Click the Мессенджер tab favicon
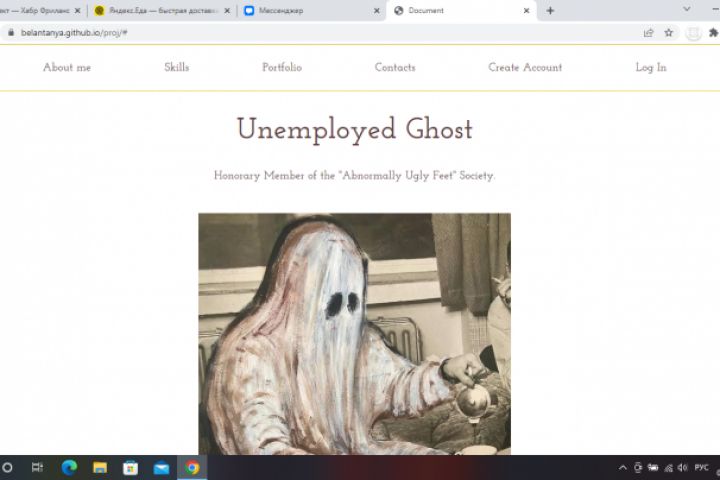The width and height of the screenshot is (720, 480). [x=249, y=11]
